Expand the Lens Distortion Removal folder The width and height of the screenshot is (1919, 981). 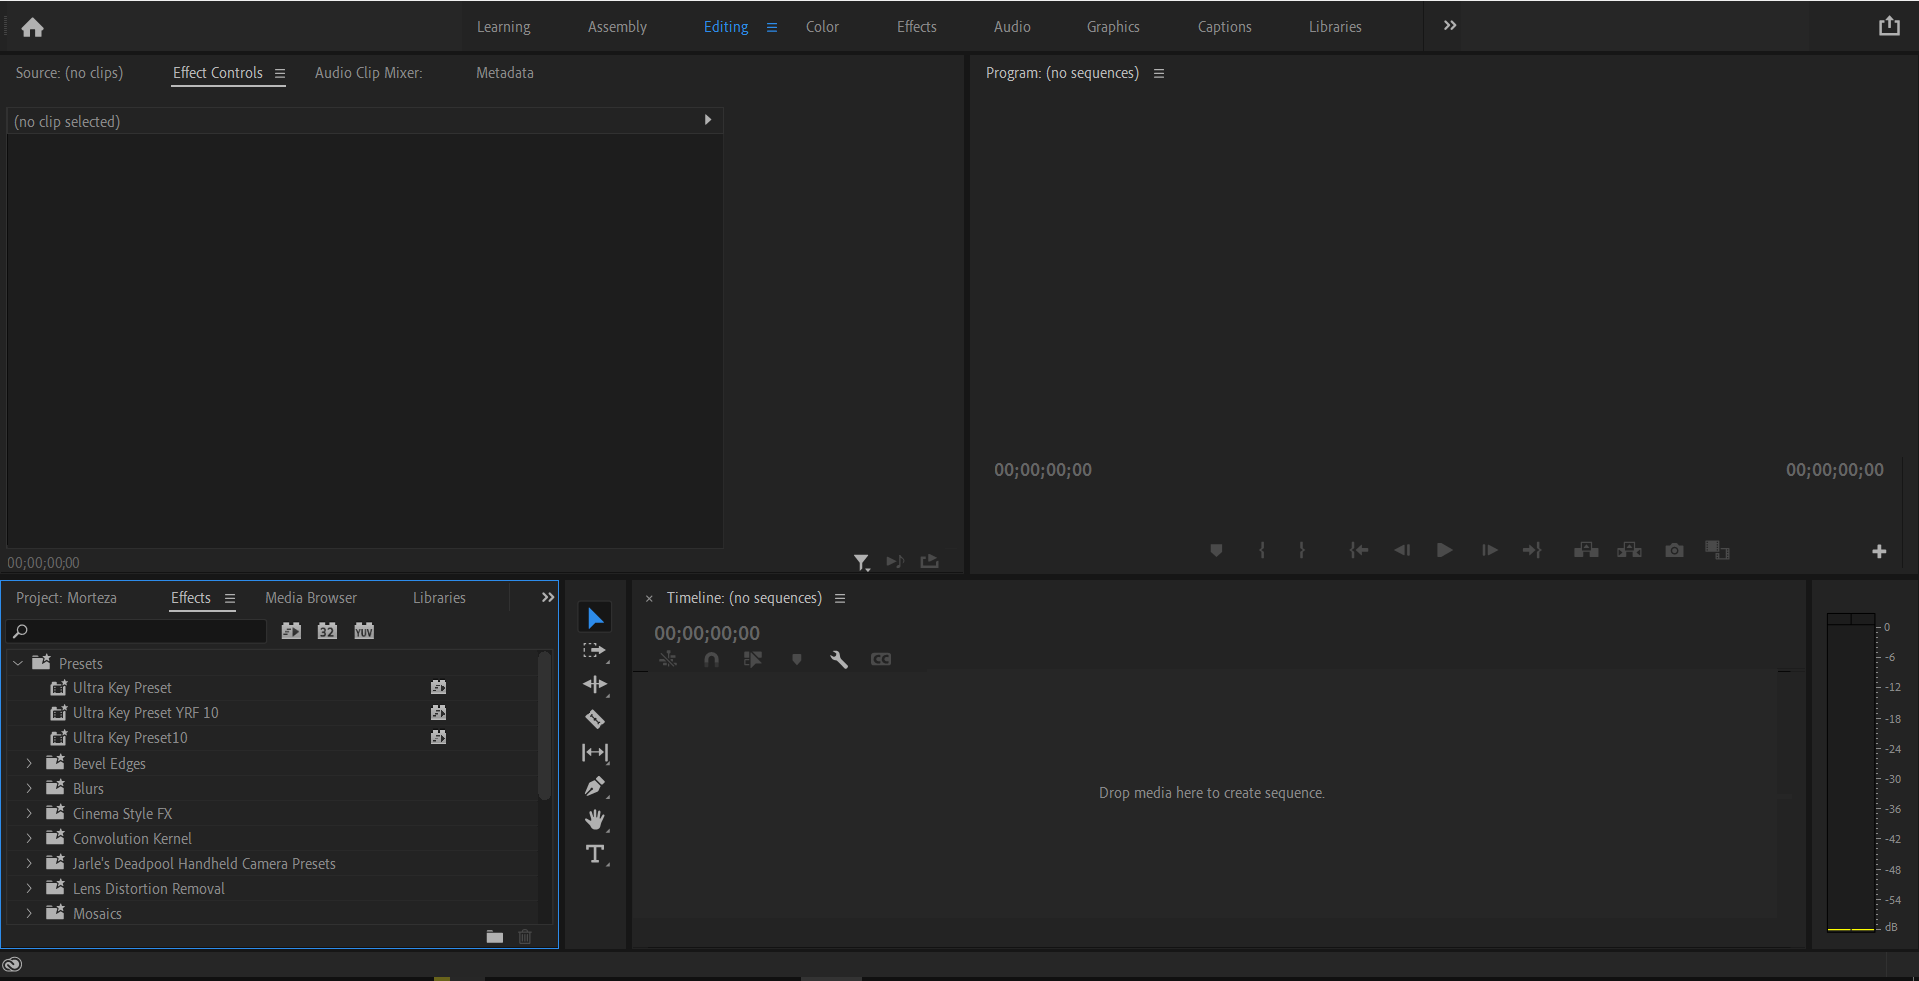[x=29, y=889]
